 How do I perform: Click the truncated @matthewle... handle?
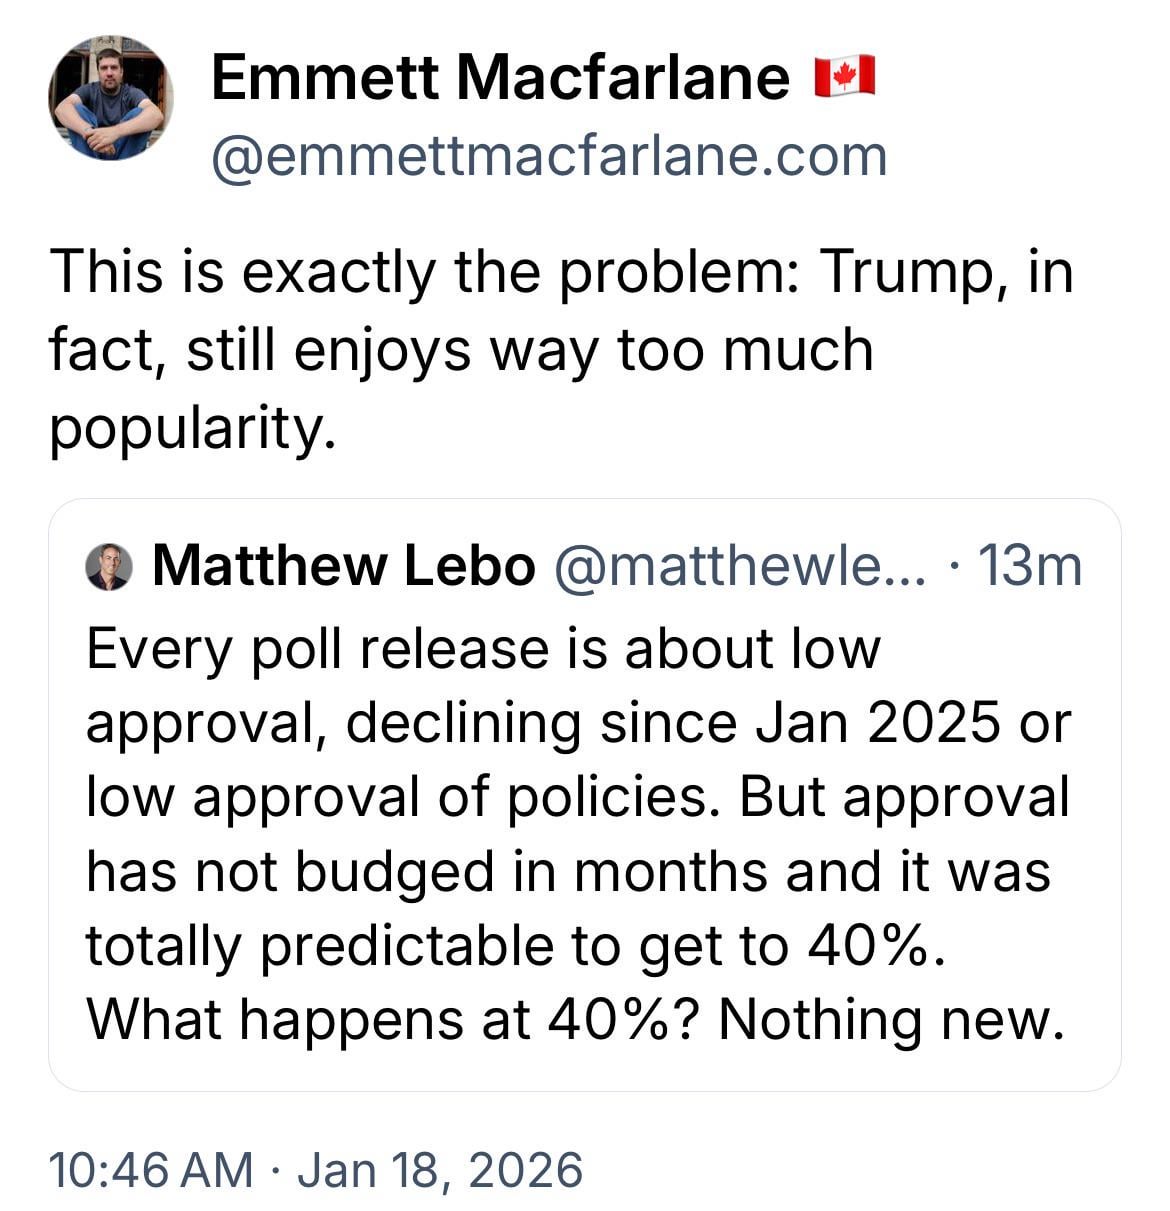click(x=739, y=566)
